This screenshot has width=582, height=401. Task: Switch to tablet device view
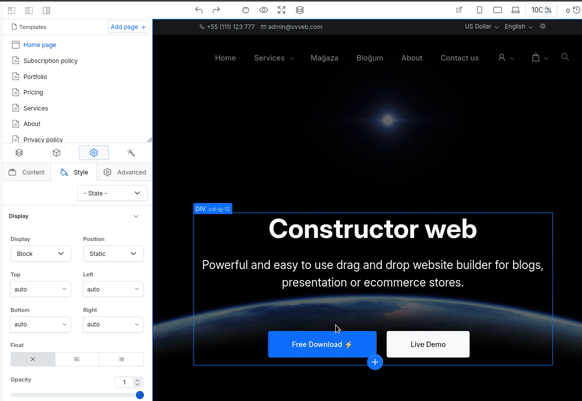[x=497, y=10]
